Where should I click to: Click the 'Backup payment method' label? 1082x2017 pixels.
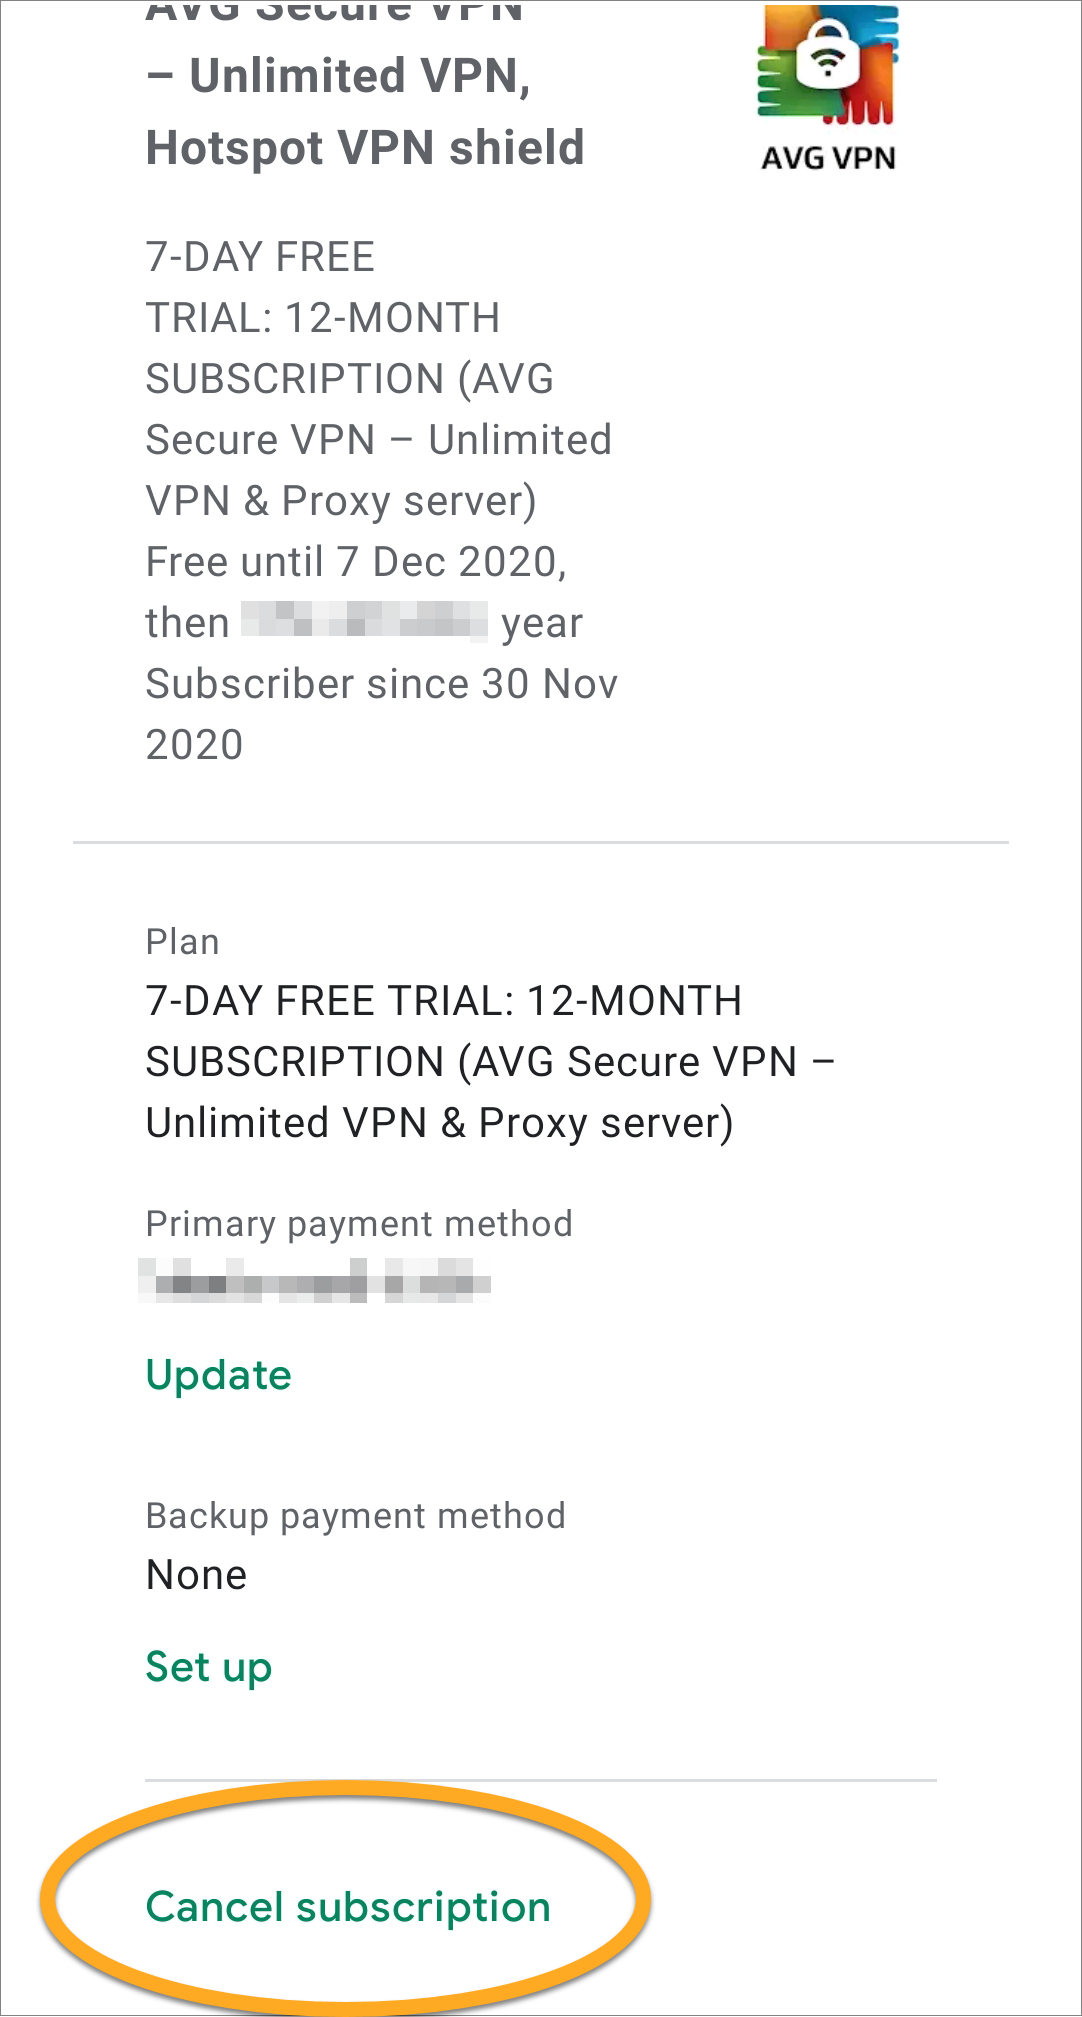[356, 1516]
